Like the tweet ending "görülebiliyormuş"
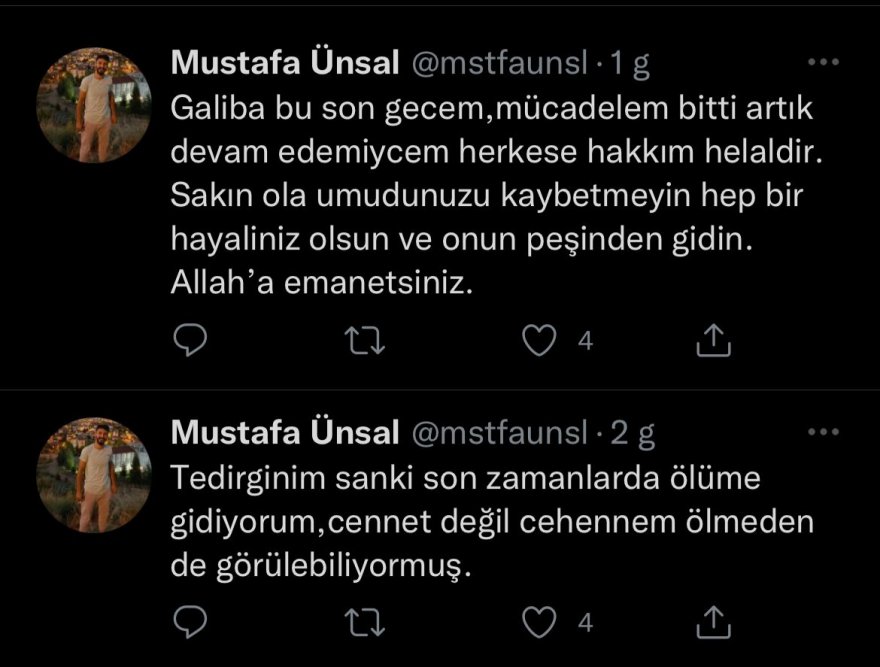This screenshot has width=880, height=667. pyautogui.click(x=540, y=622)
